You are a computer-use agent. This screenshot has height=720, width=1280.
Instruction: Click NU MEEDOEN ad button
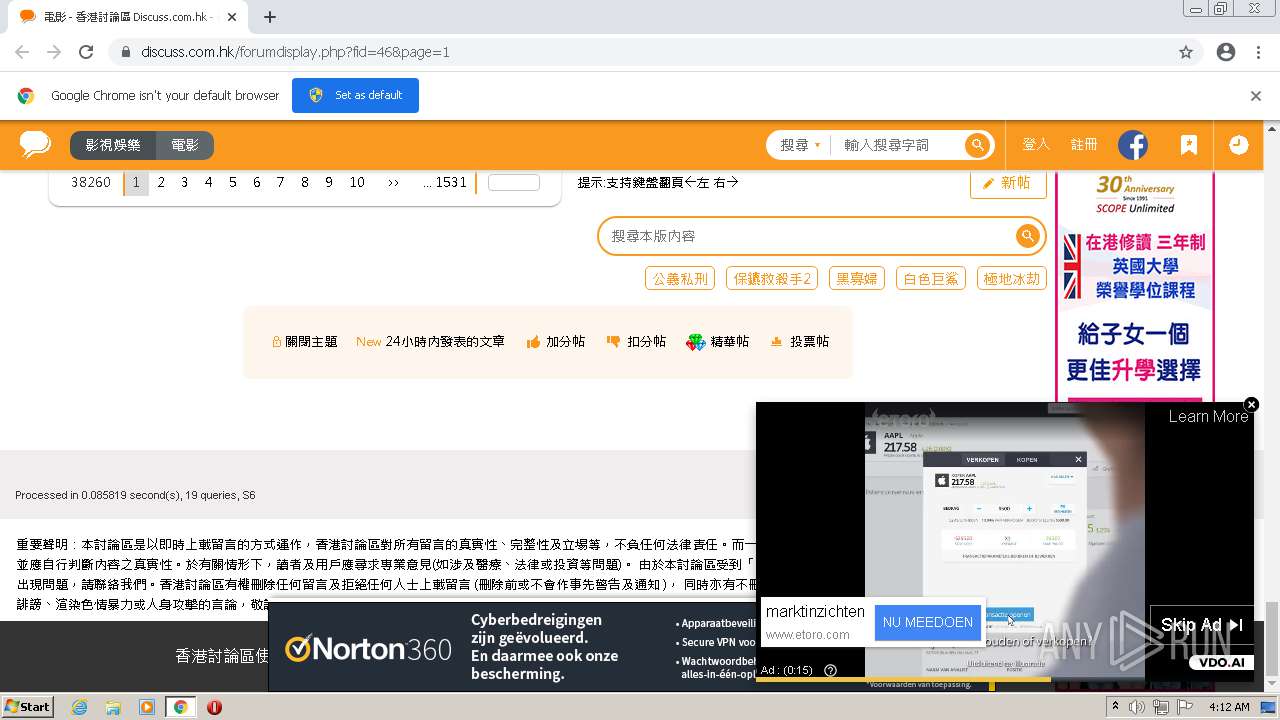927,622
